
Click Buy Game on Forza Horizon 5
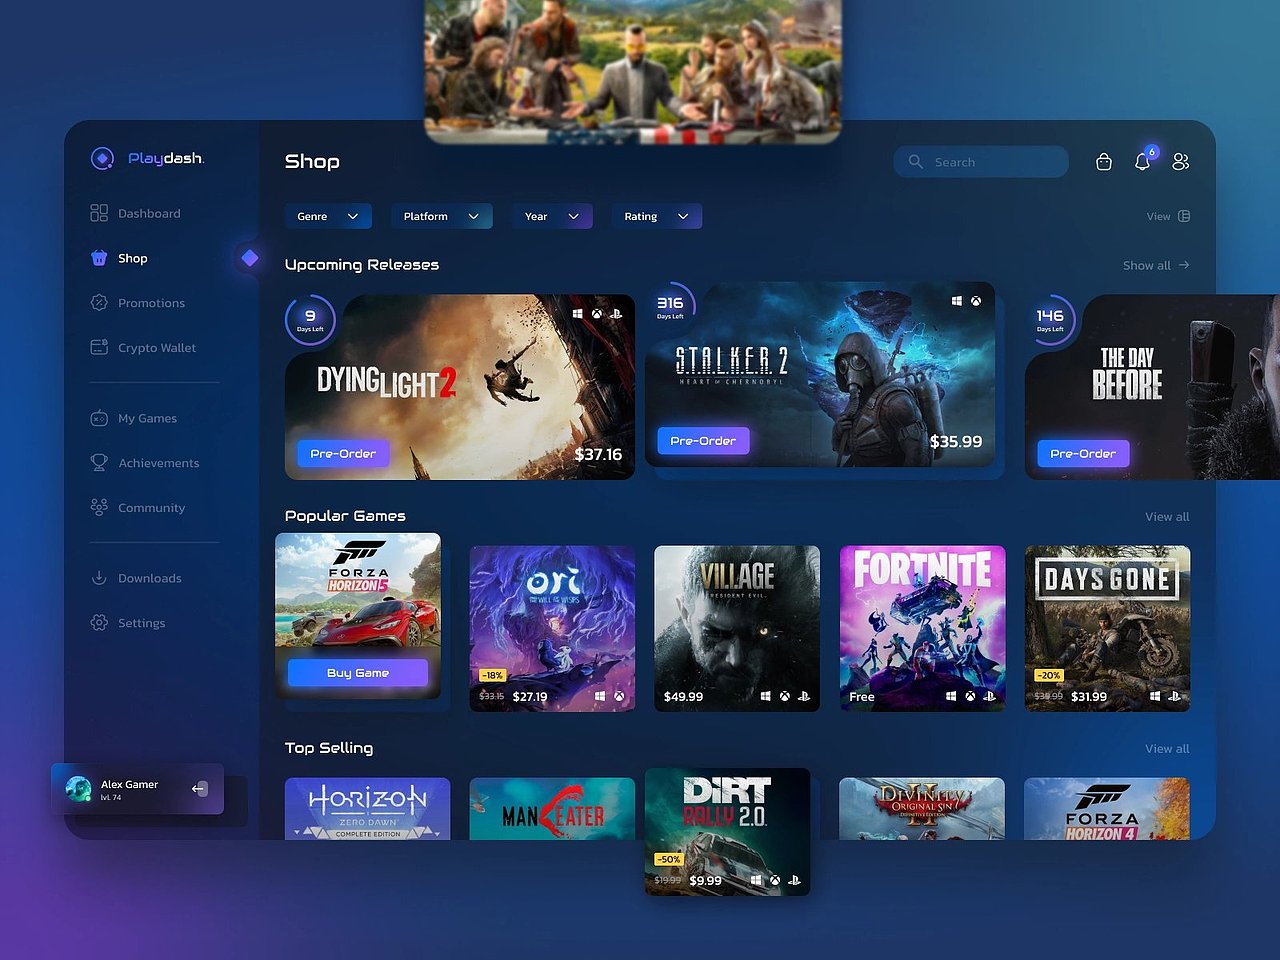click(x=358, y=673)
